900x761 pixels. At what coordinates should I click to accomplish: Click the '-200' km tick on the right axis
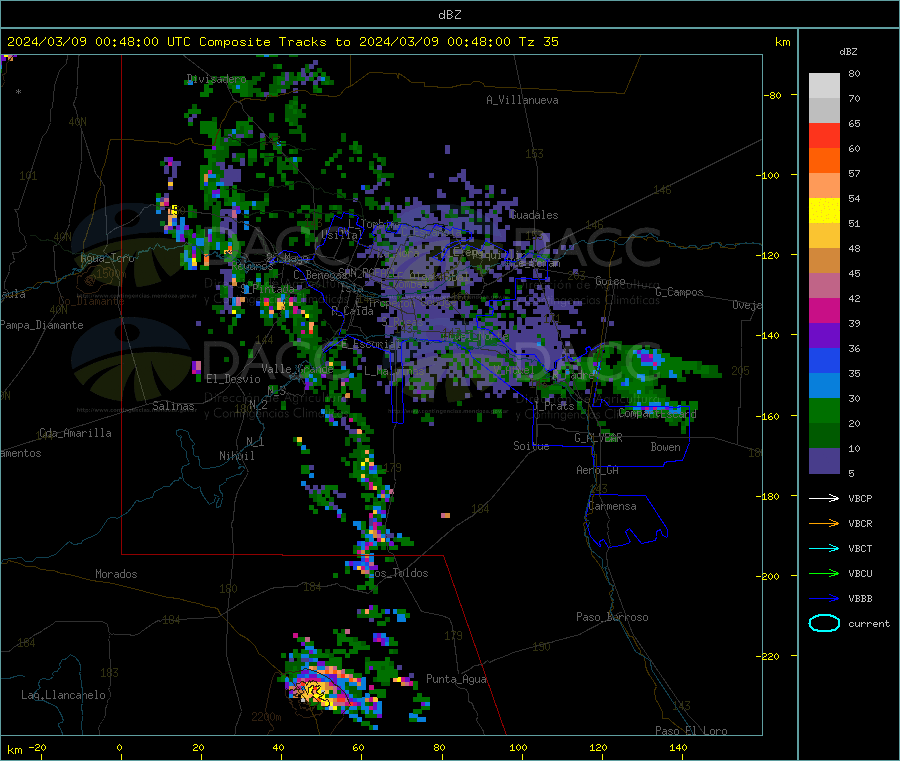769,576
